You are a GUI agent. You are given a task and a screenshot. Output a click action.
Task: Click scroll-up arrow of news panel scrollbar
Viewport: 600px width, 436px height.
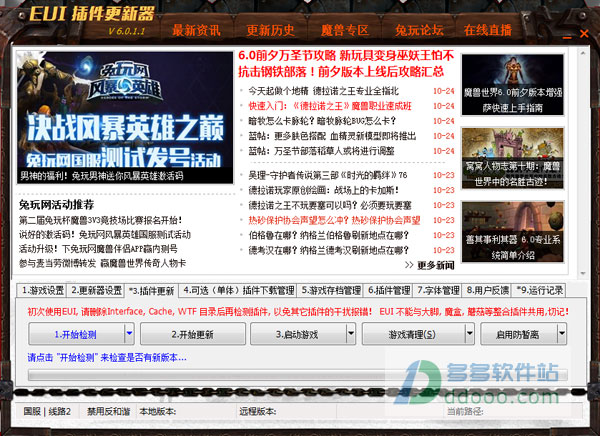[x=583, y=53]
